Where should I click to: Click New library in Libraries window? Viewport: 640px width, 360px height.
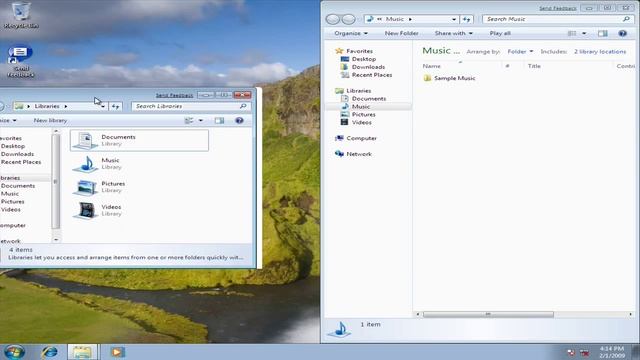pyautogui.click(x=50, y=120)
